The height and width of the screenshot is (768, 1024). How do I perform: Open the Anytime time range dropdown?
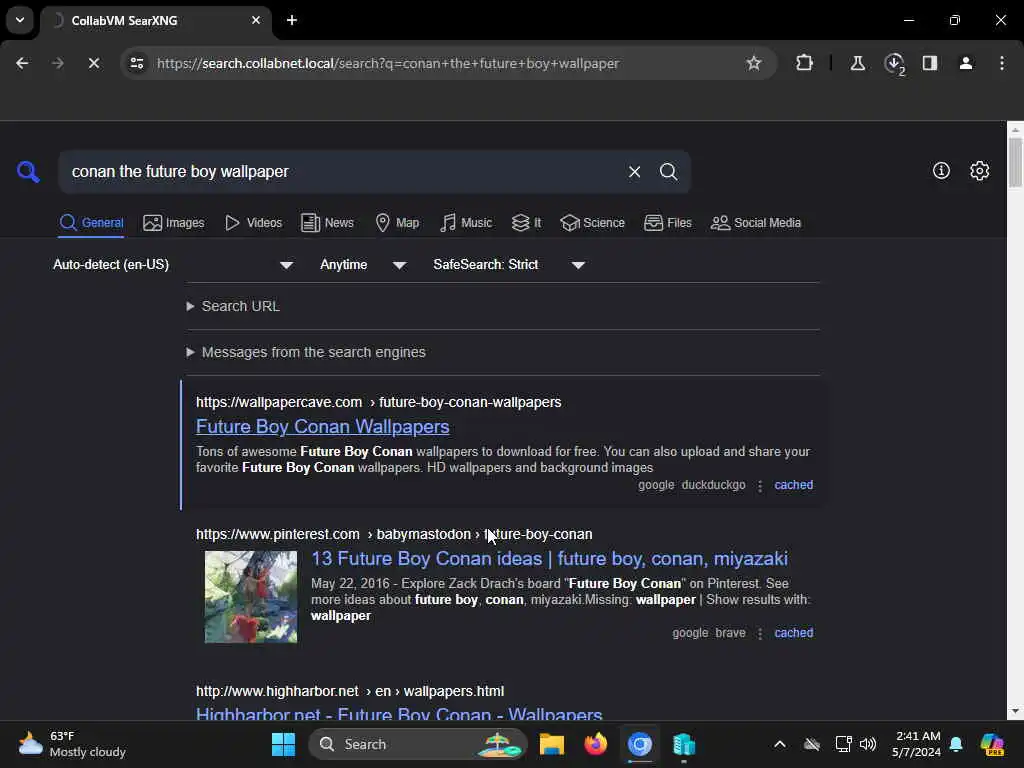[363, 264]
